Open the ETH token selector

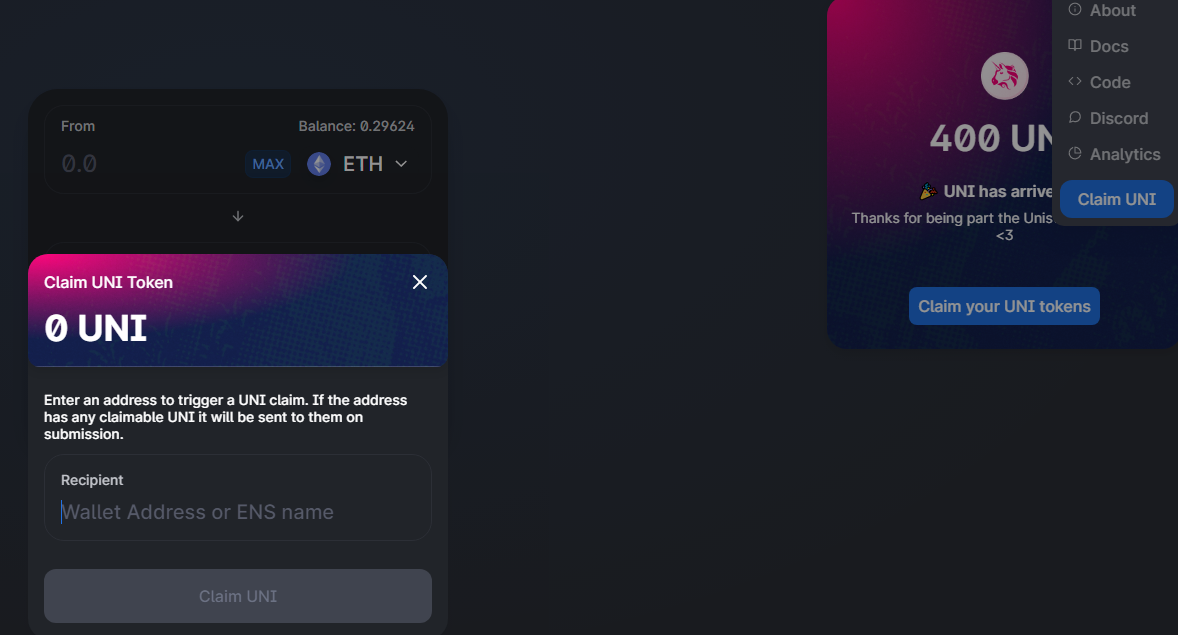pos(358,164)
